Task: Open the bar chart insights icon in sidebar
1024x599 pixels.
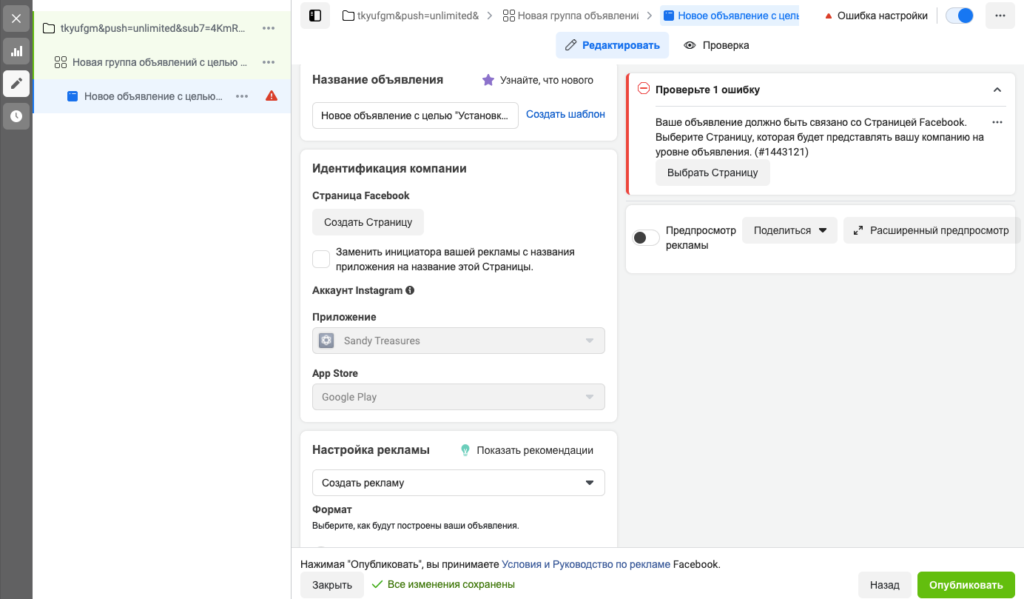Action: [x=16, y=51]
